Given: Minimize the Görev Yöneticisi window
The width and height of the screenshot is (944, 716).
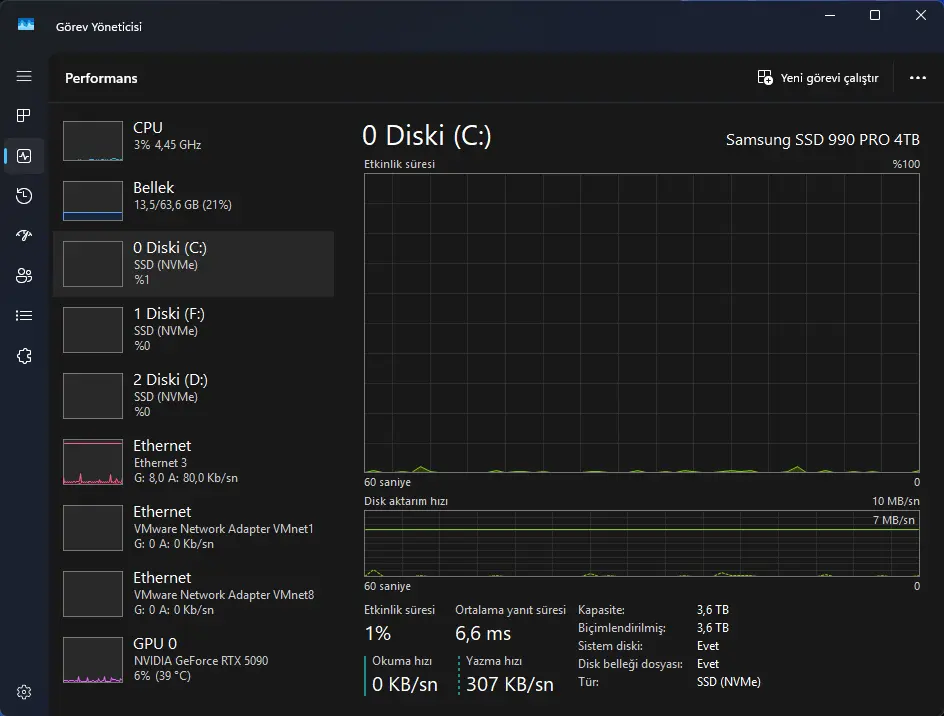Looking at the screenshot, I should [830, 15].
